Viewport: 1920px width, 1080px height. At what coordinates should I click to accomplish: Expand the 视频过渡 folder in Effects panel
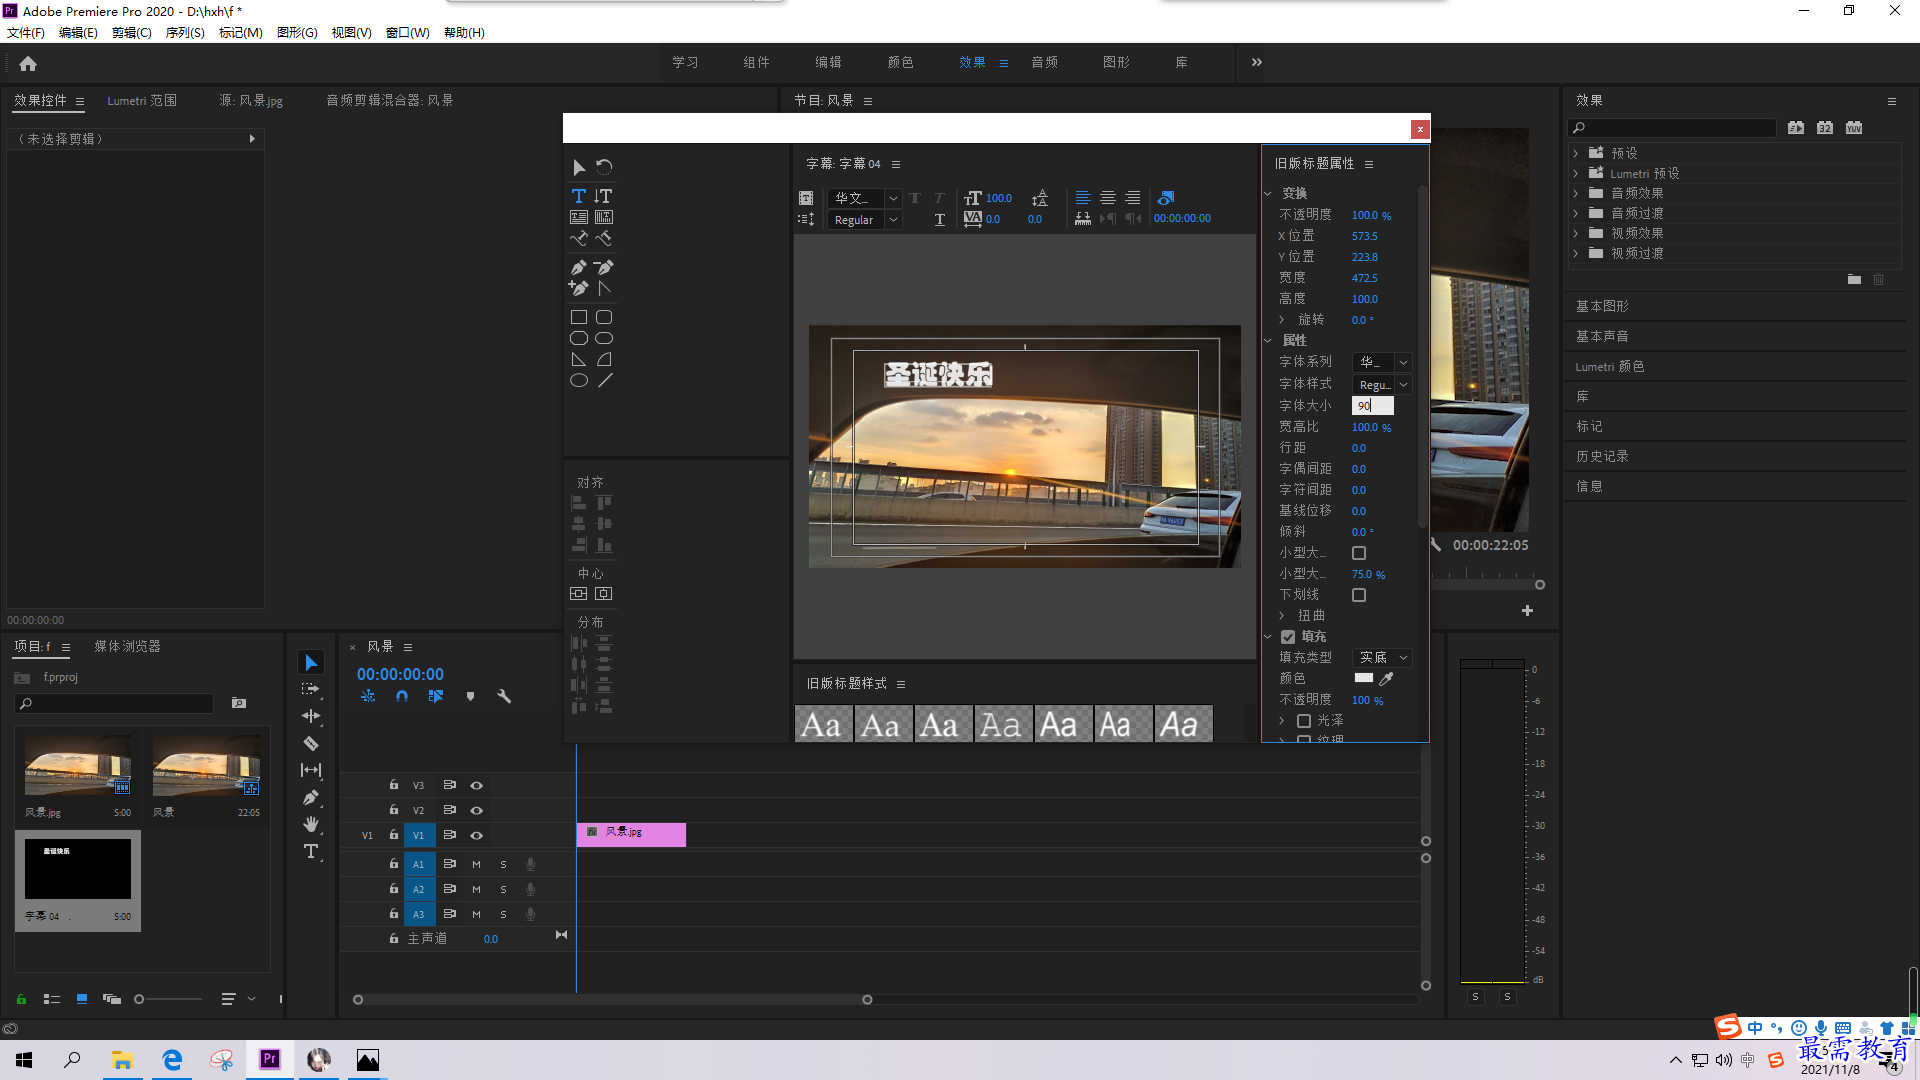tap(1576, 253)
